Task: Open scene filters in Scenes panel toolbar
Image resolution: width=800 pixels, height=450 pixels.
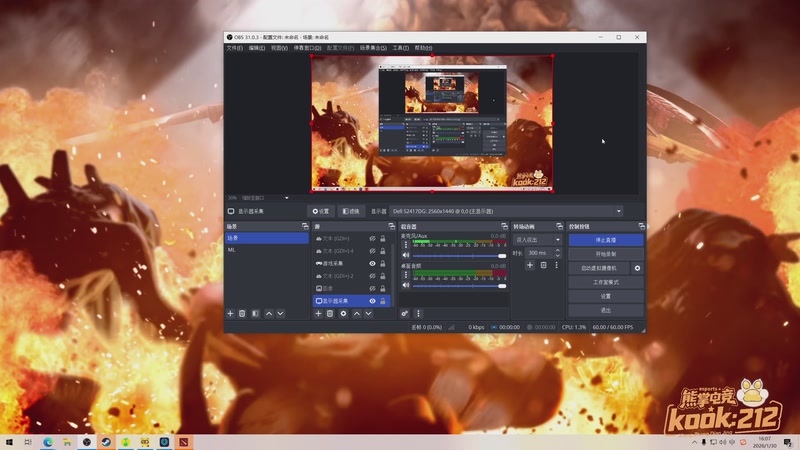Action: point(255,313)
